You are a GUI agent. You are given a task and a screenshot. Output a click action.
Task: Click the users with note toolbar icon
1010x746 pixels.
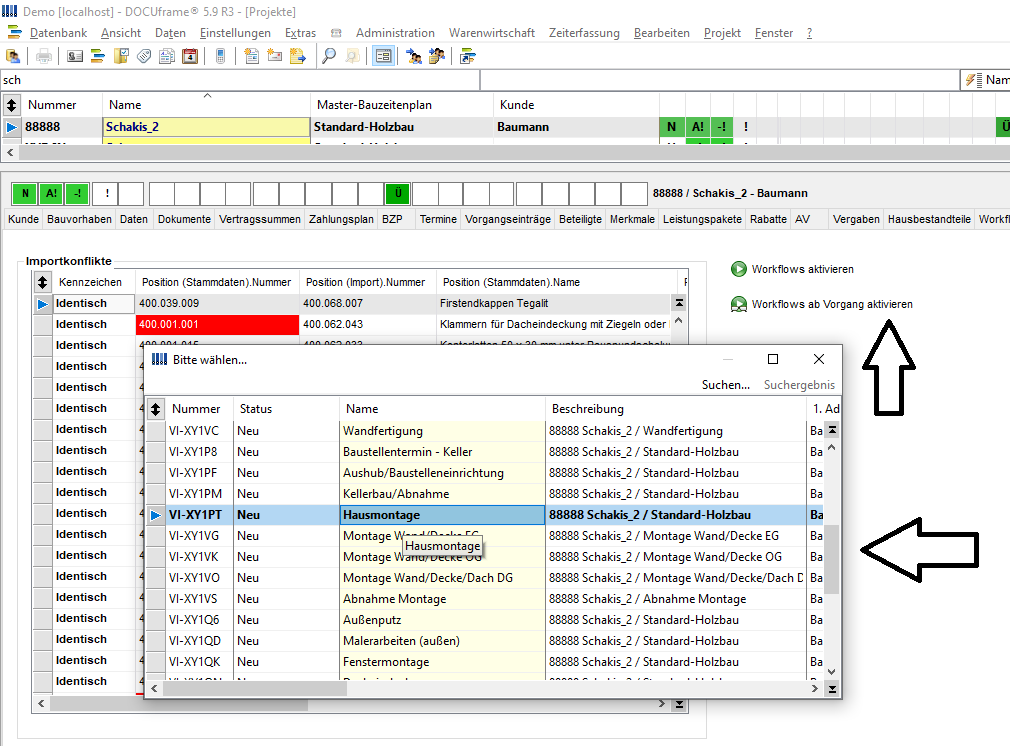coord(437,57)
